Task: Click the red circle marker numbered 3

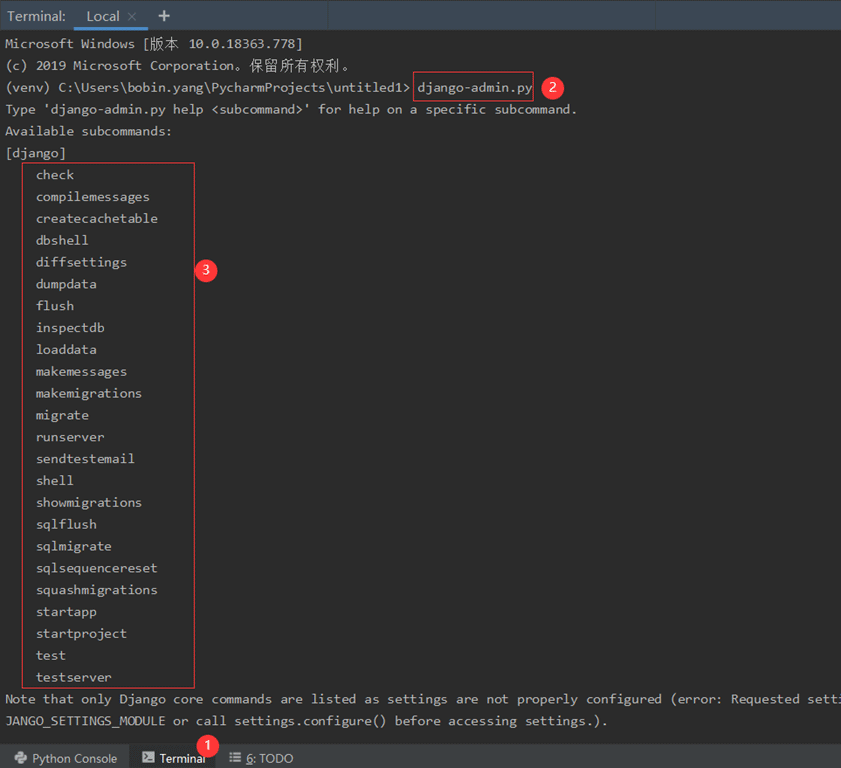Action: tap(206, 270)
